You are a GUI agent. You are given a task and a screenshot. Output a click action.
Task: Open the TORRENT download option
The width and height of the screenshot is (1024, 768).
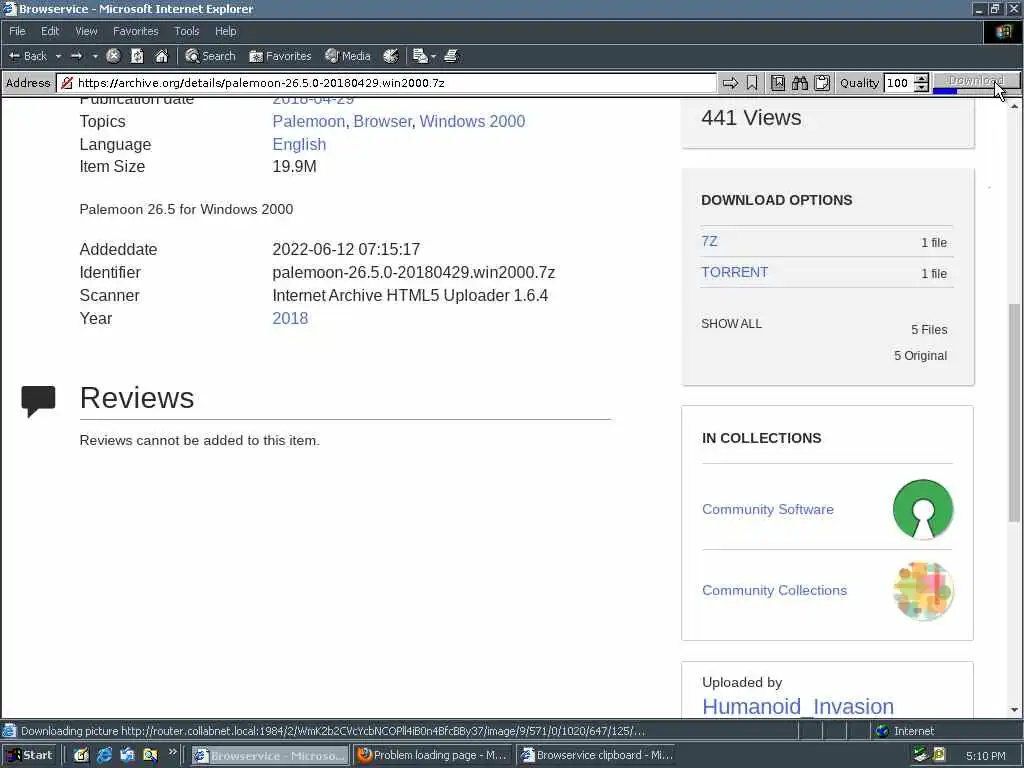(734, 272)
